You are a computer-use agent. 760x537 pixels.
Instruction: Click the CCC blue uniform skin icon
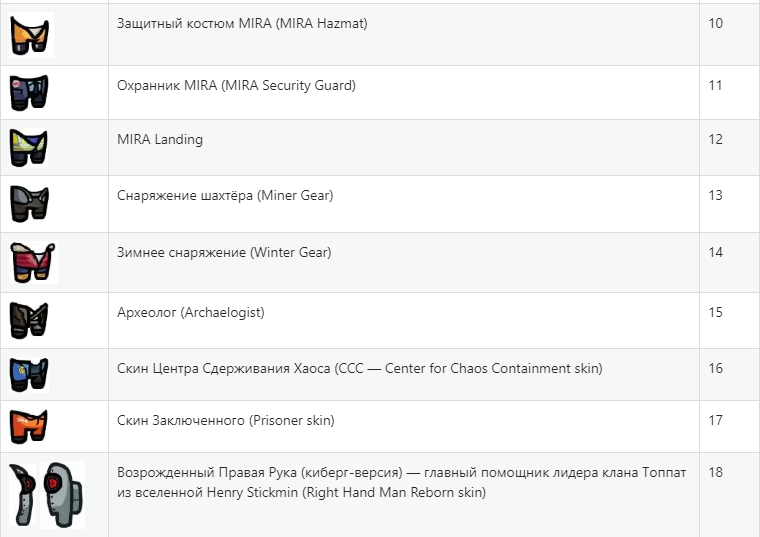[29, 375]
